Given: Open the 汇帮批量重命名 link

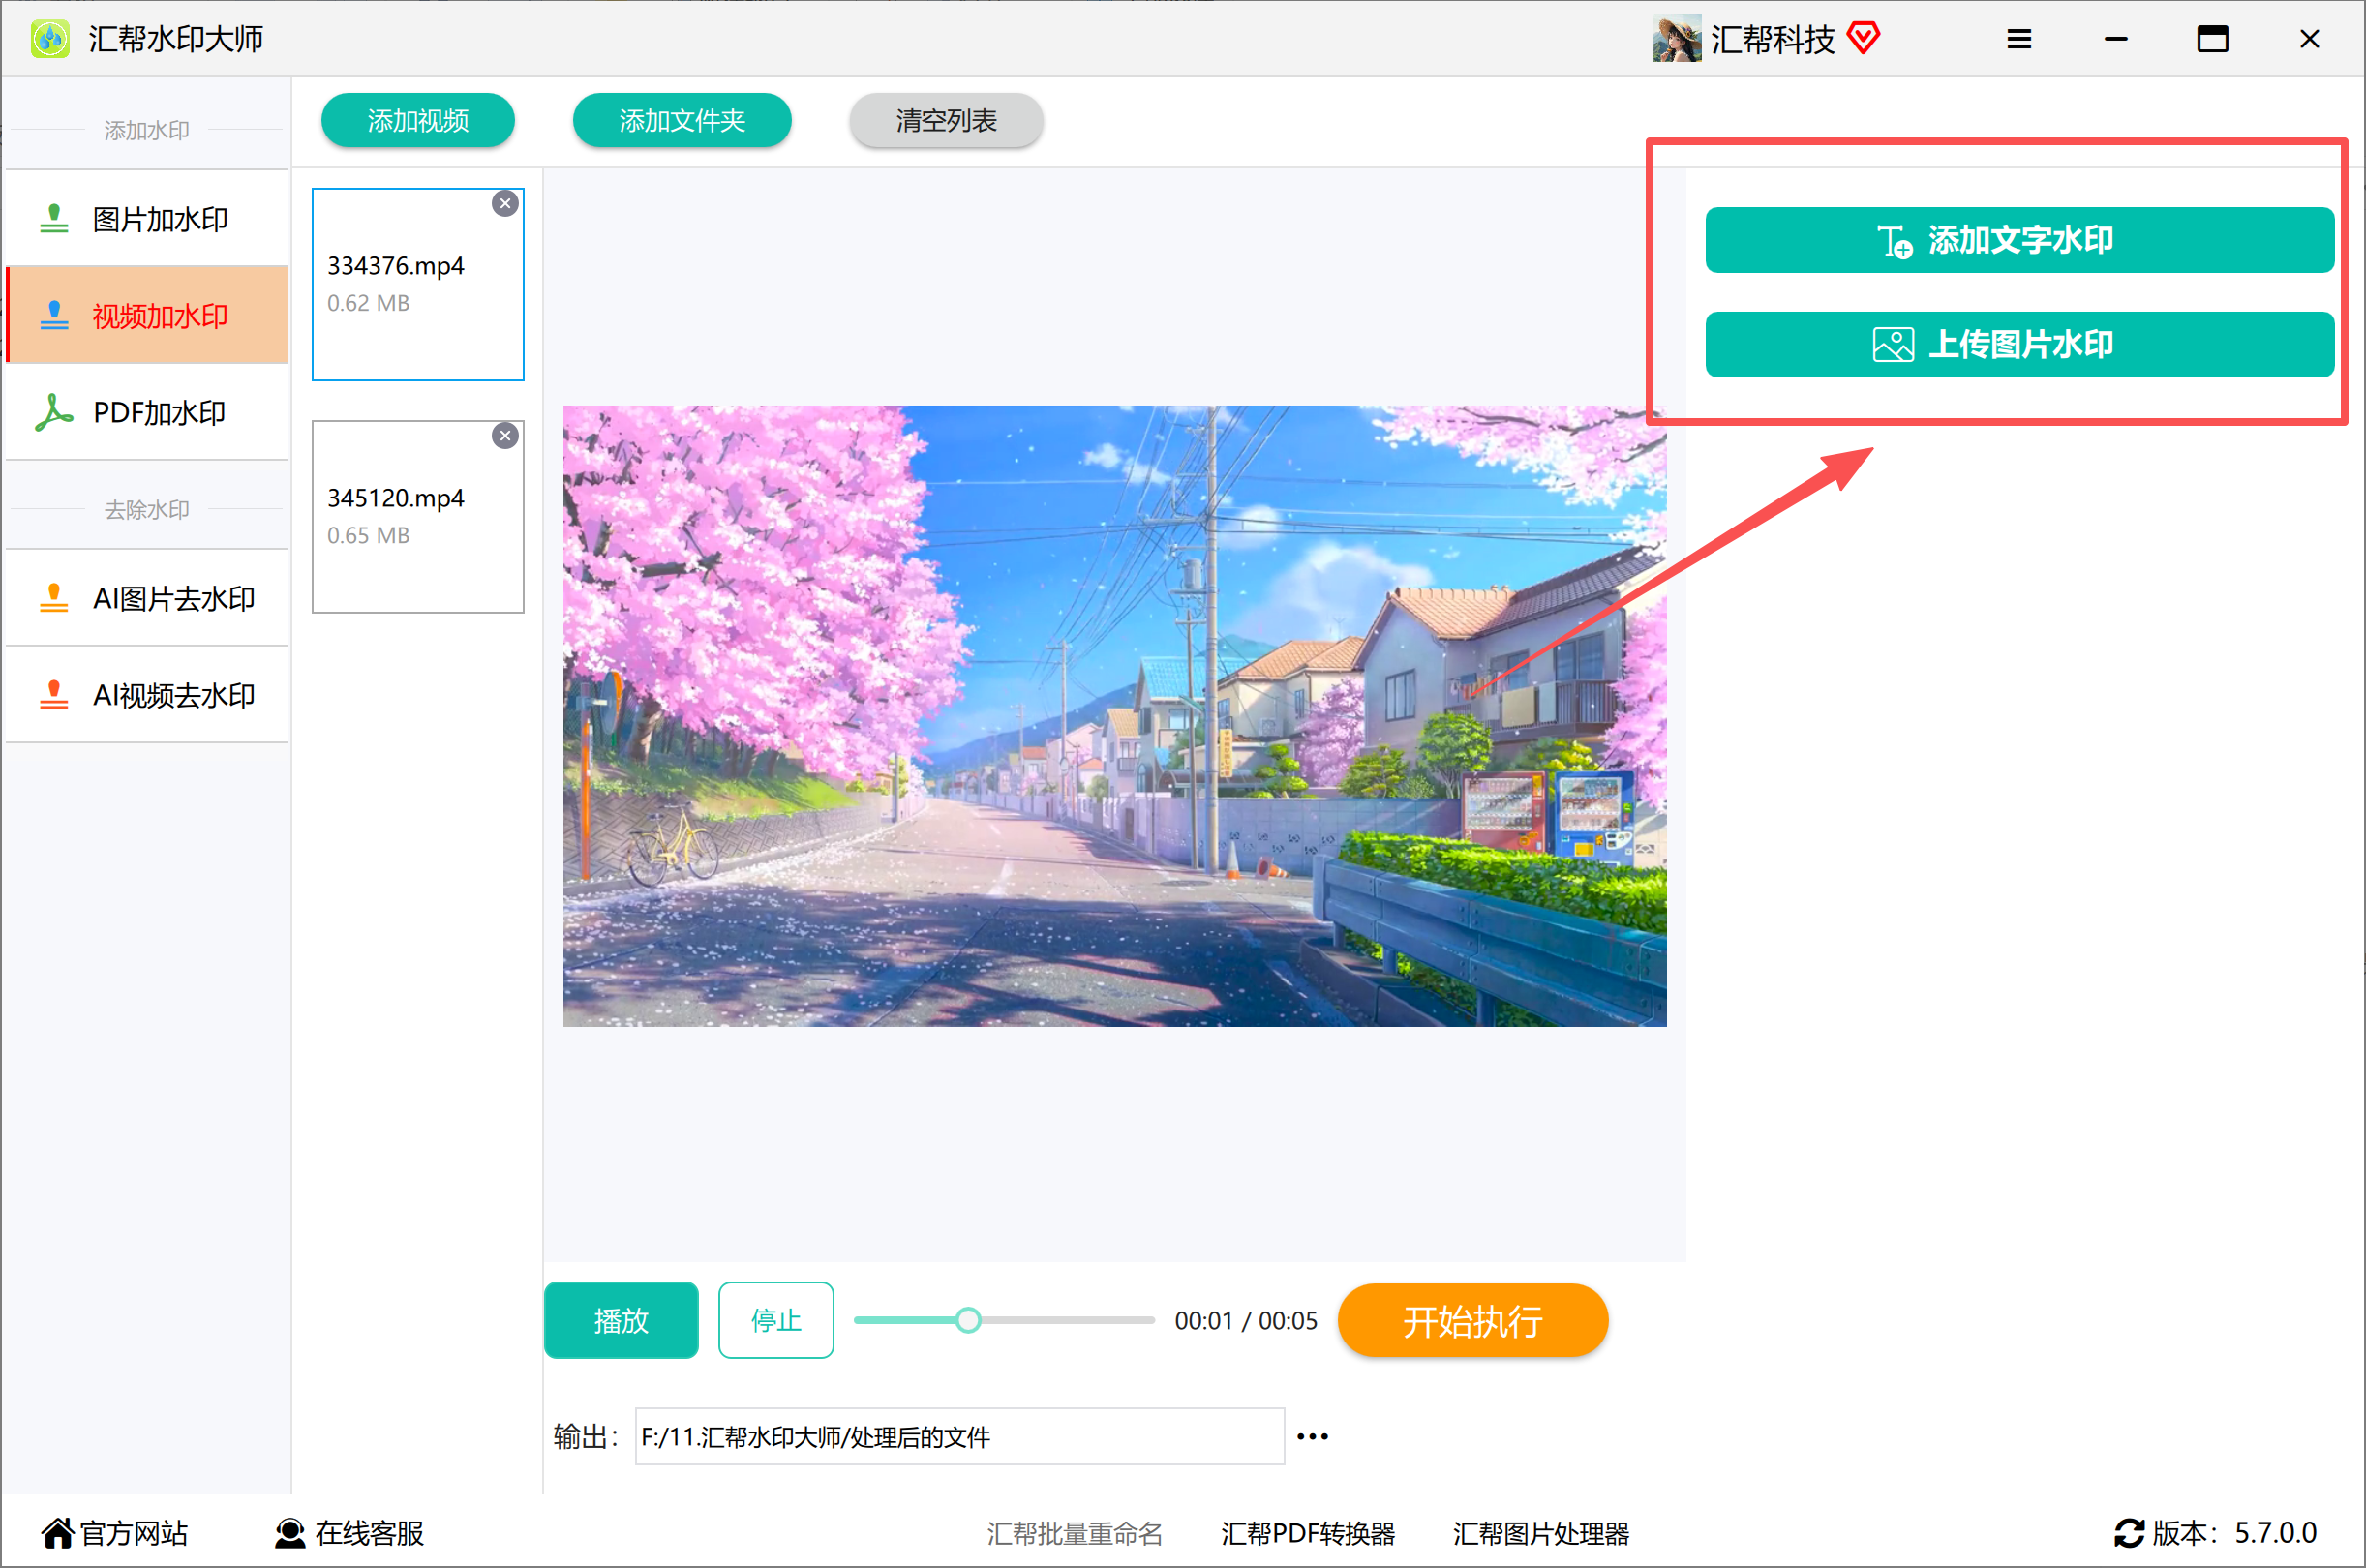Looking at the screenshot, I should point(1075,1534).
